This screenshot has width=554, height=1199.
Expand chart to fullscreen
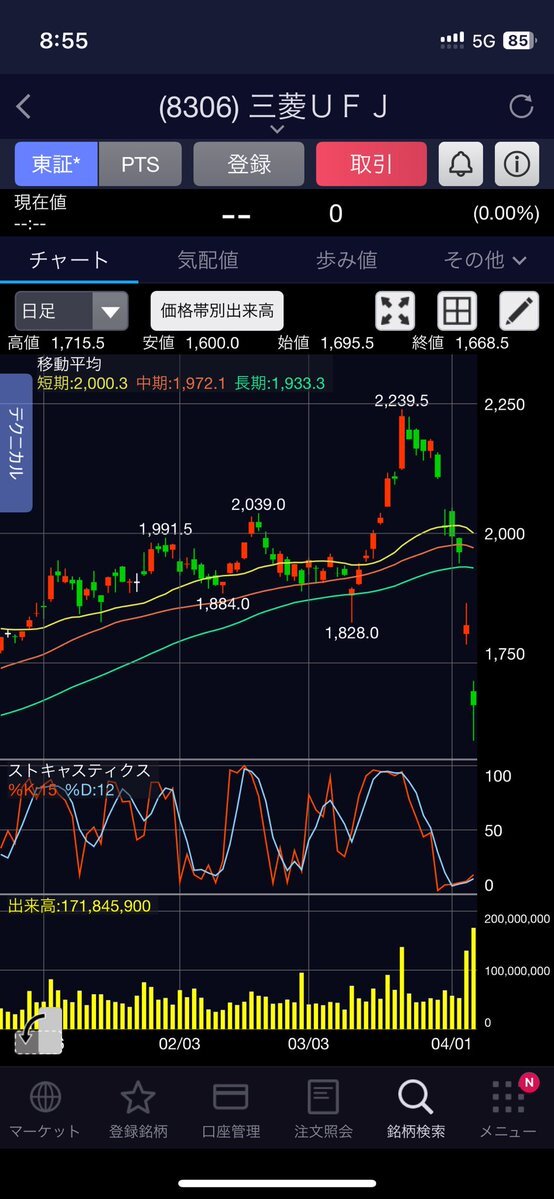coord(395,311)
